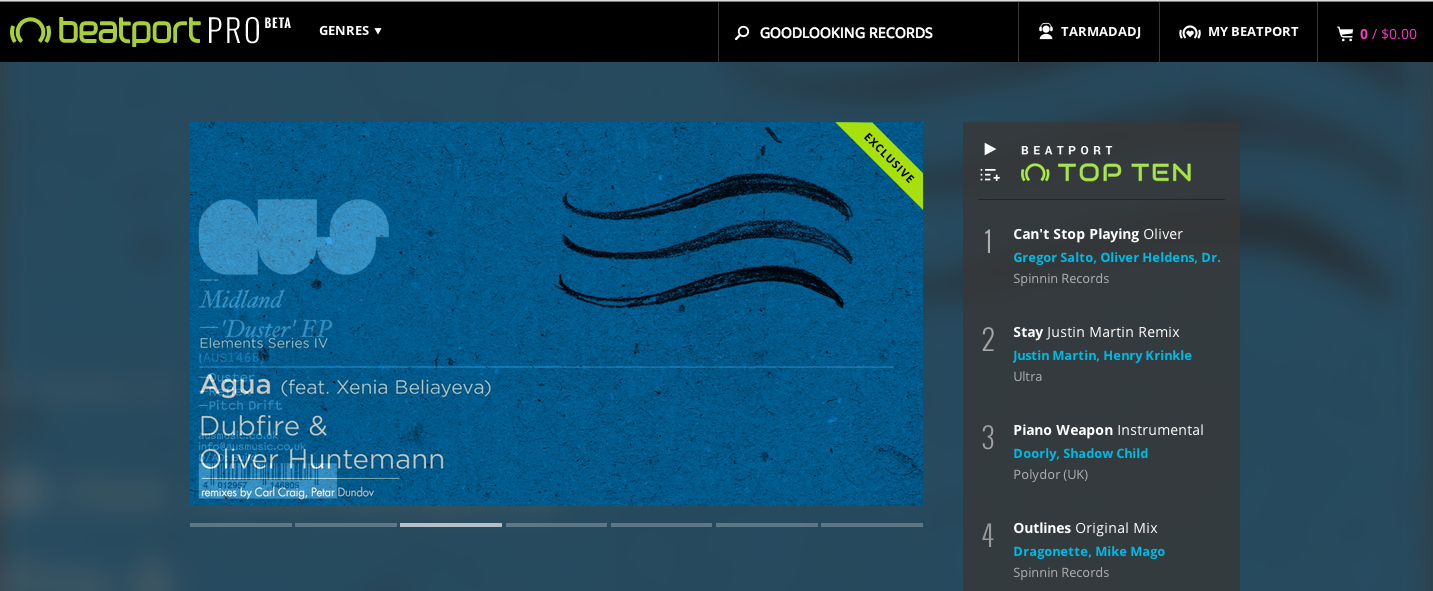Open track Piano Weapon Instrumental
This screenshot has width=1433, height=591.
tap(1108, 430)
